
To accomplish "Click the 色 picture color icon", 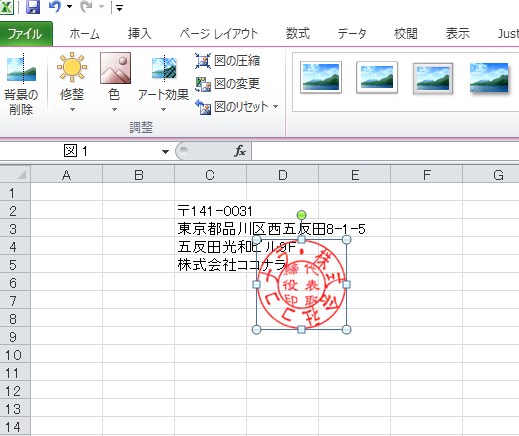I will 115,68.
